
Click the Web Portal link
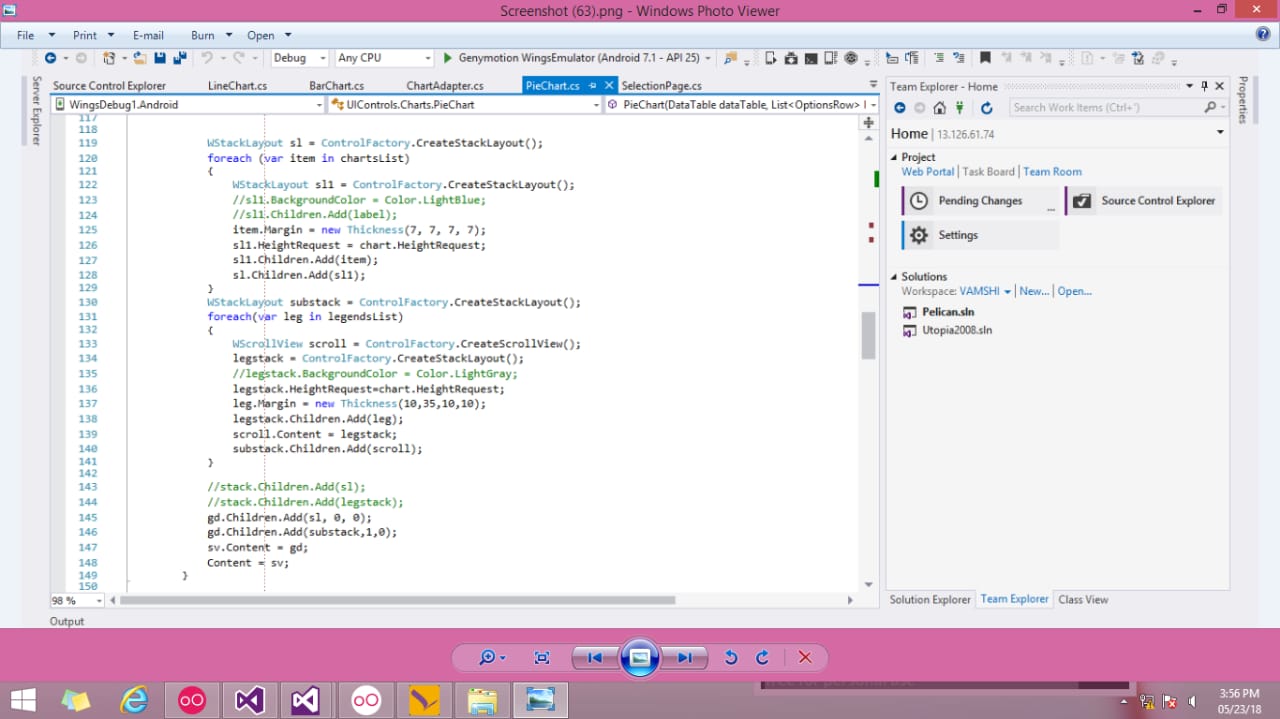coord(927,172)
